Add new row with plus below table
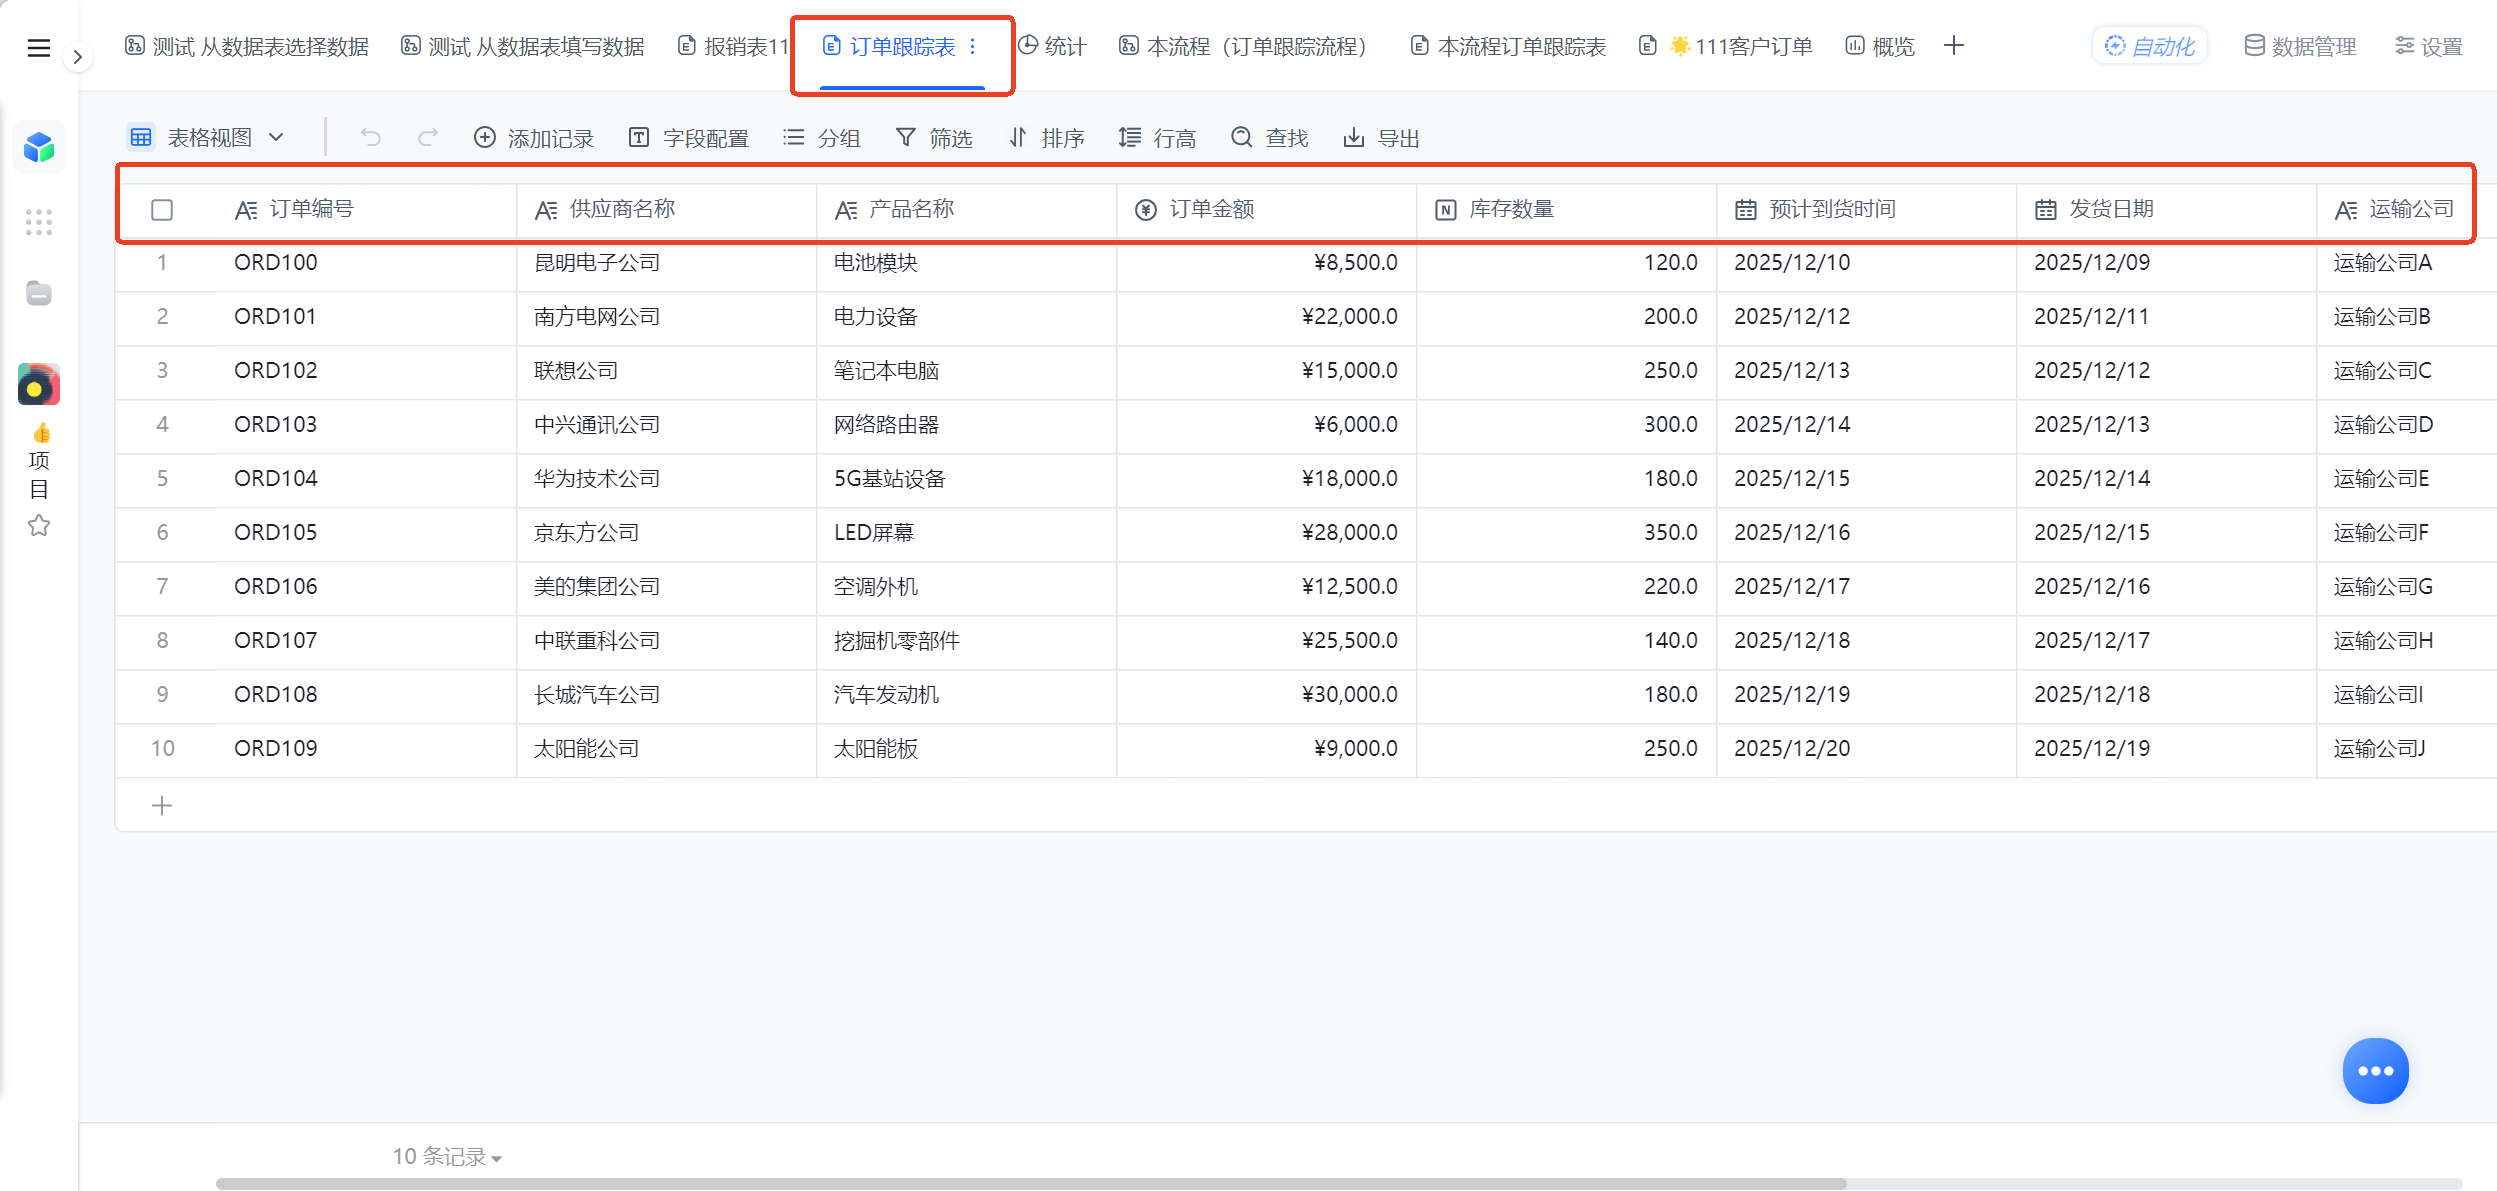Screen dimensions: 2497x1191 (x=162, y=805)
